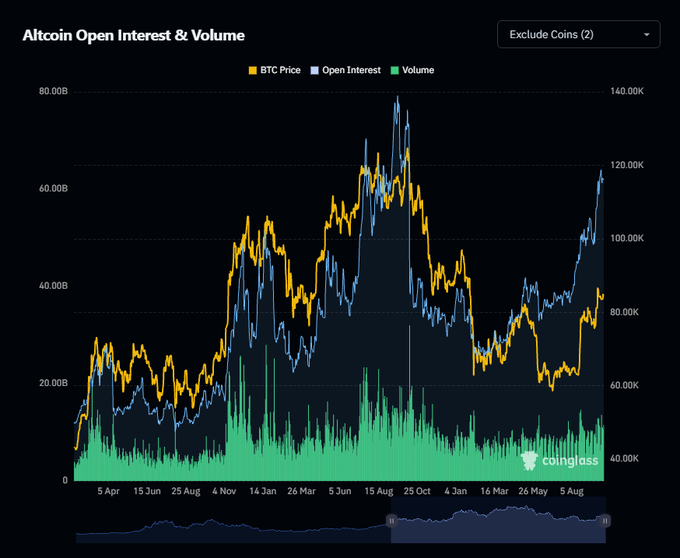This screenshot has height=558, width=680.
Task: Toggle Open Interest series blue swatch
Action: (314, 70)
